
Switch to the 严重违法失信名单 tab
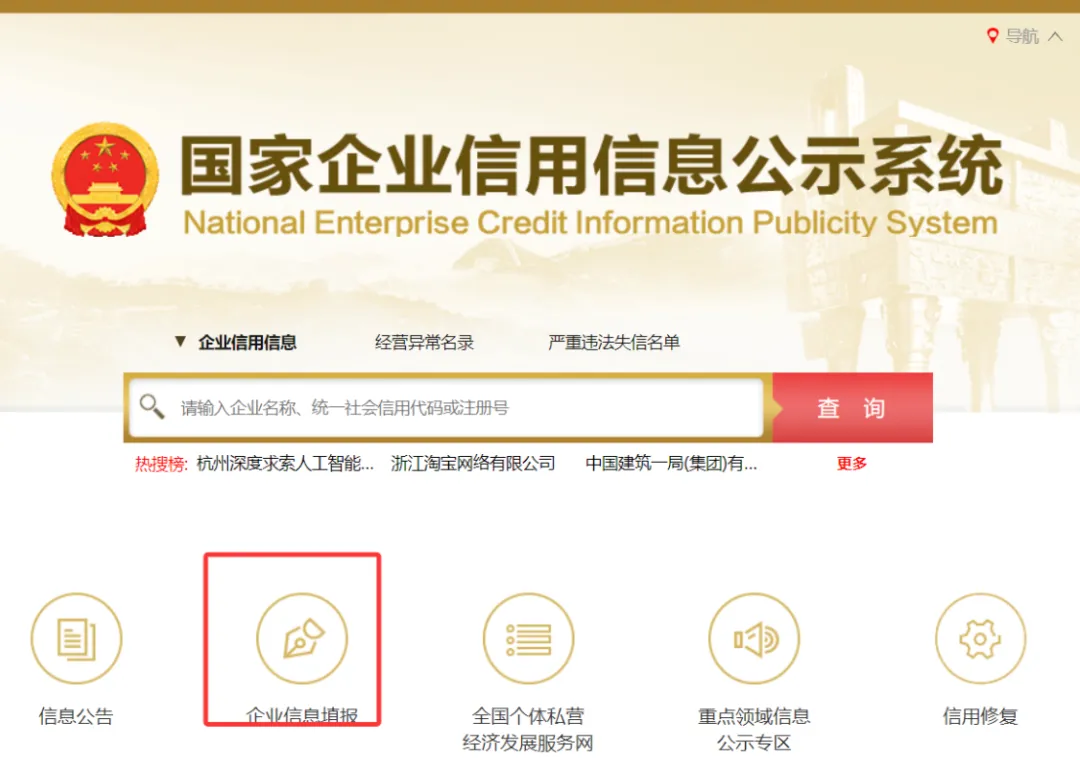(x=614, y=342)
